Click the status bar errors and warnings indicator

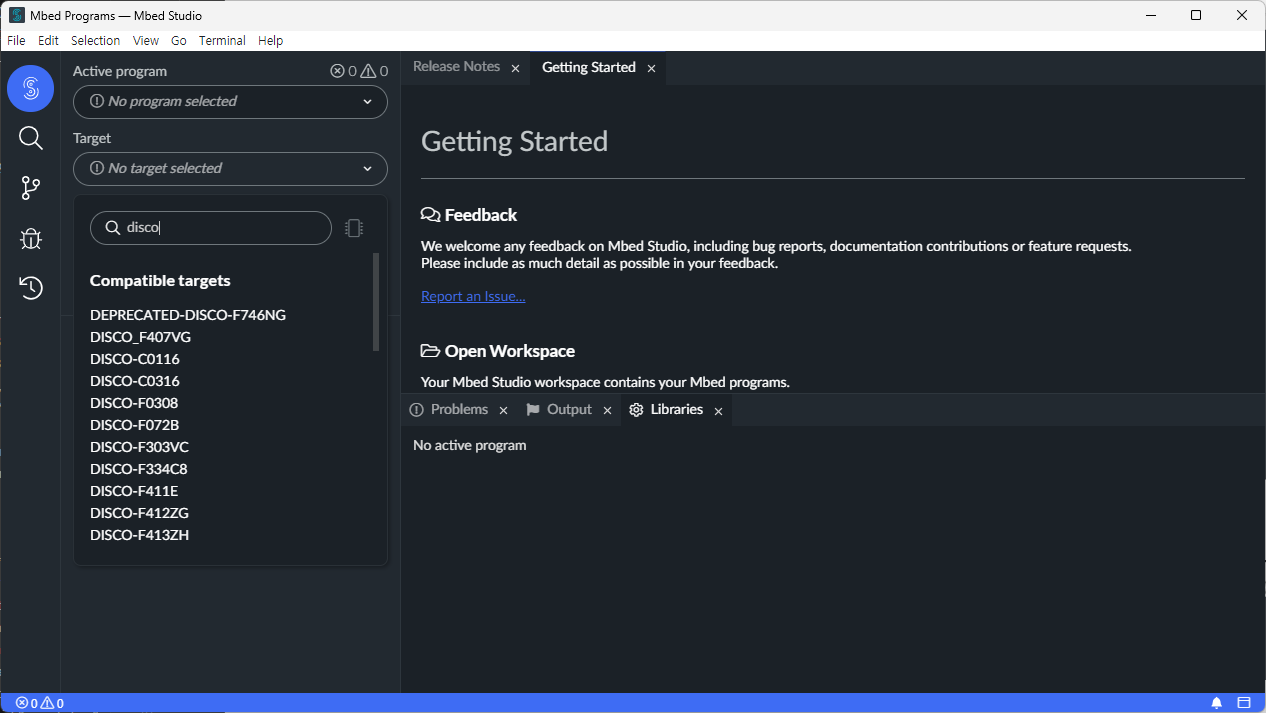click(x=40, y=703)
